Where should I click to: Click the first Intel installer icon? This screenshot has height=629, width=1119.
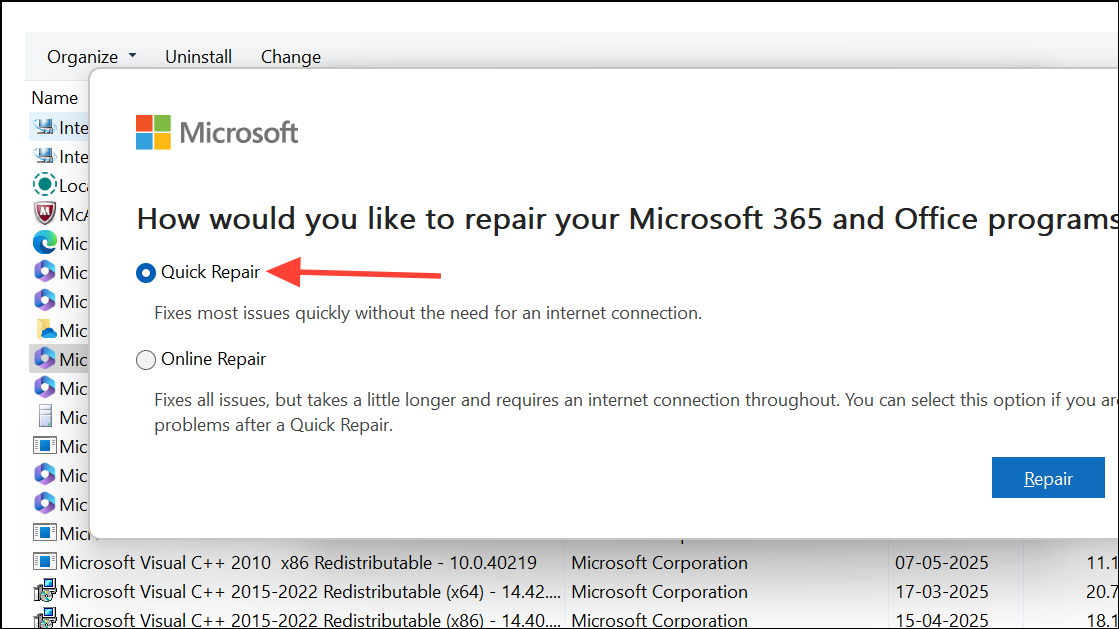[x=44, y=127]
